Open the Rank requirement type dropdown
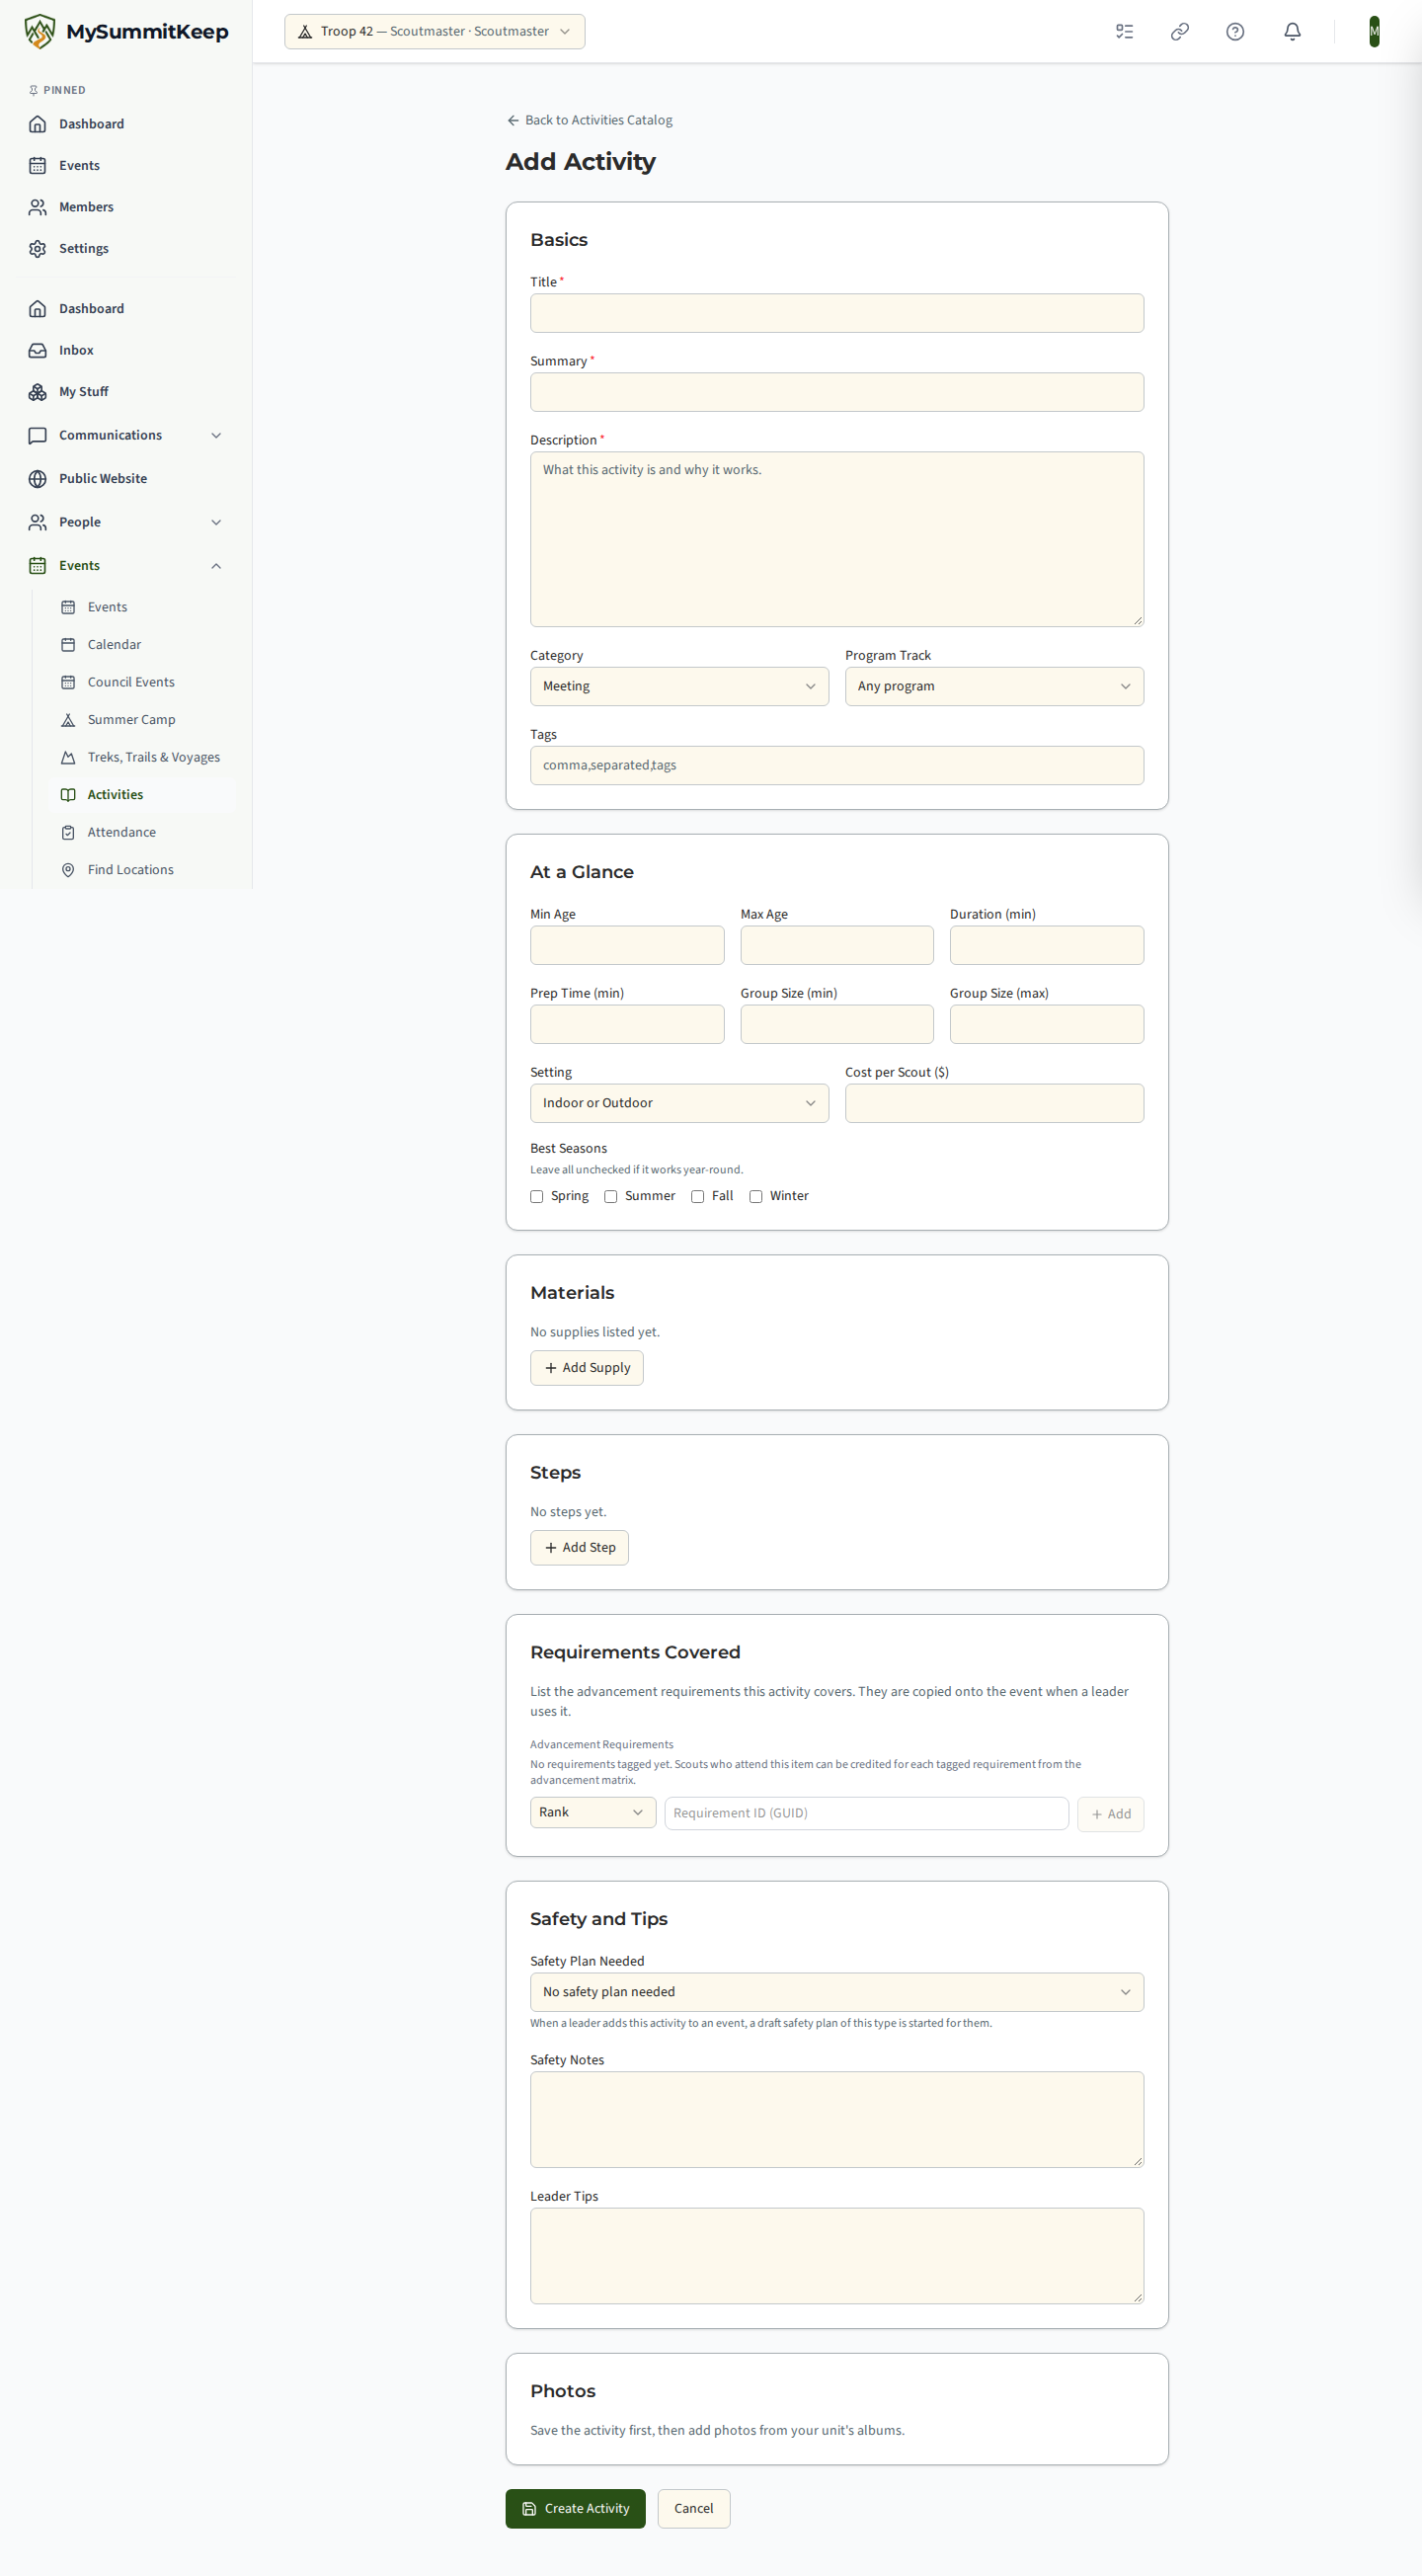This screenshot has height=2576, width=1422. [x=593, y=1813]
